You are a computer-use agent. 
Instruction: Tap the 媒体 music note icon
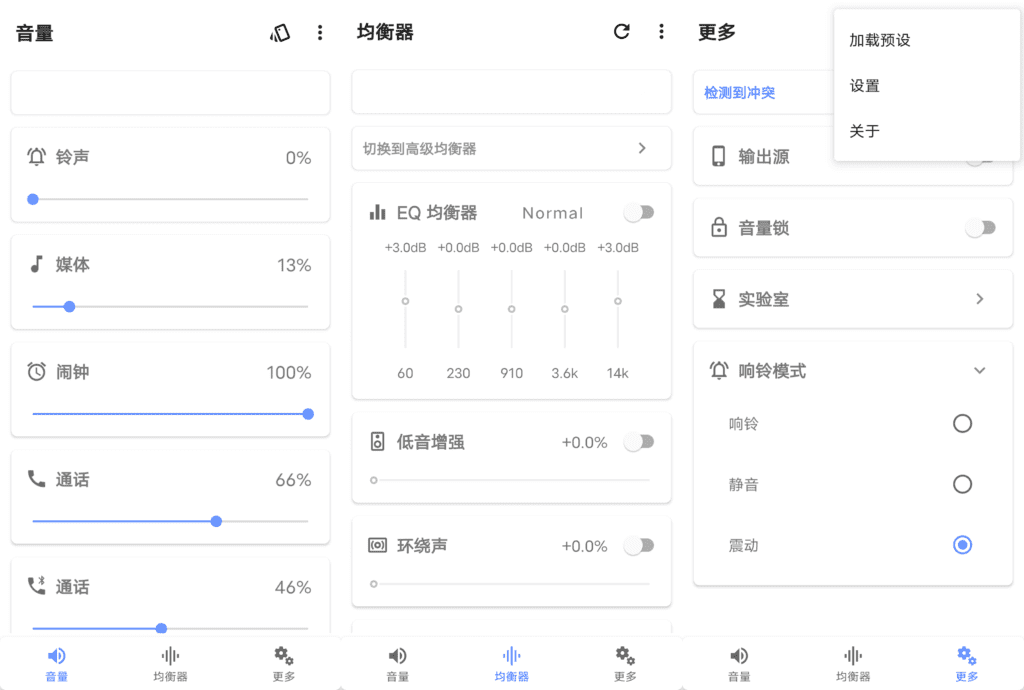[x=37, y=264]
